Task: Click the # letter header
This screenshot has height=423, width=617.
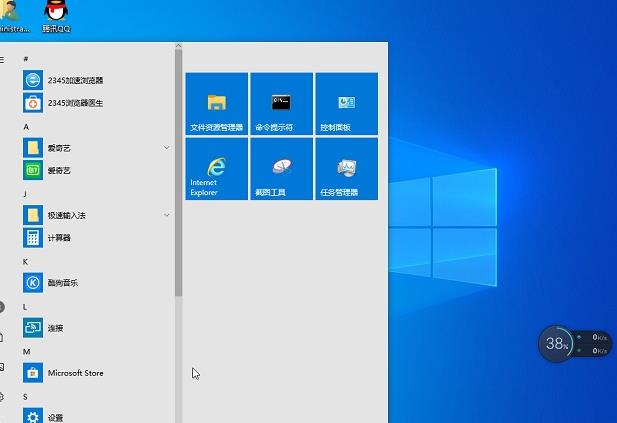Action: point(26,59)
